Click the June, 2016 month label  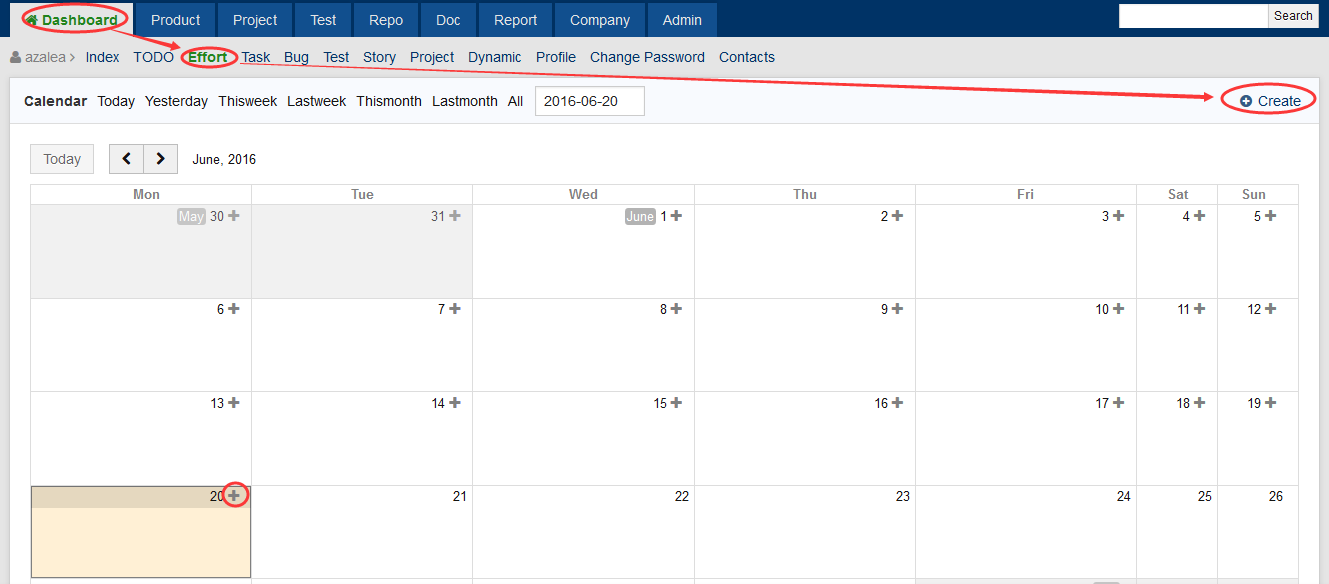[x=224, y=159]
